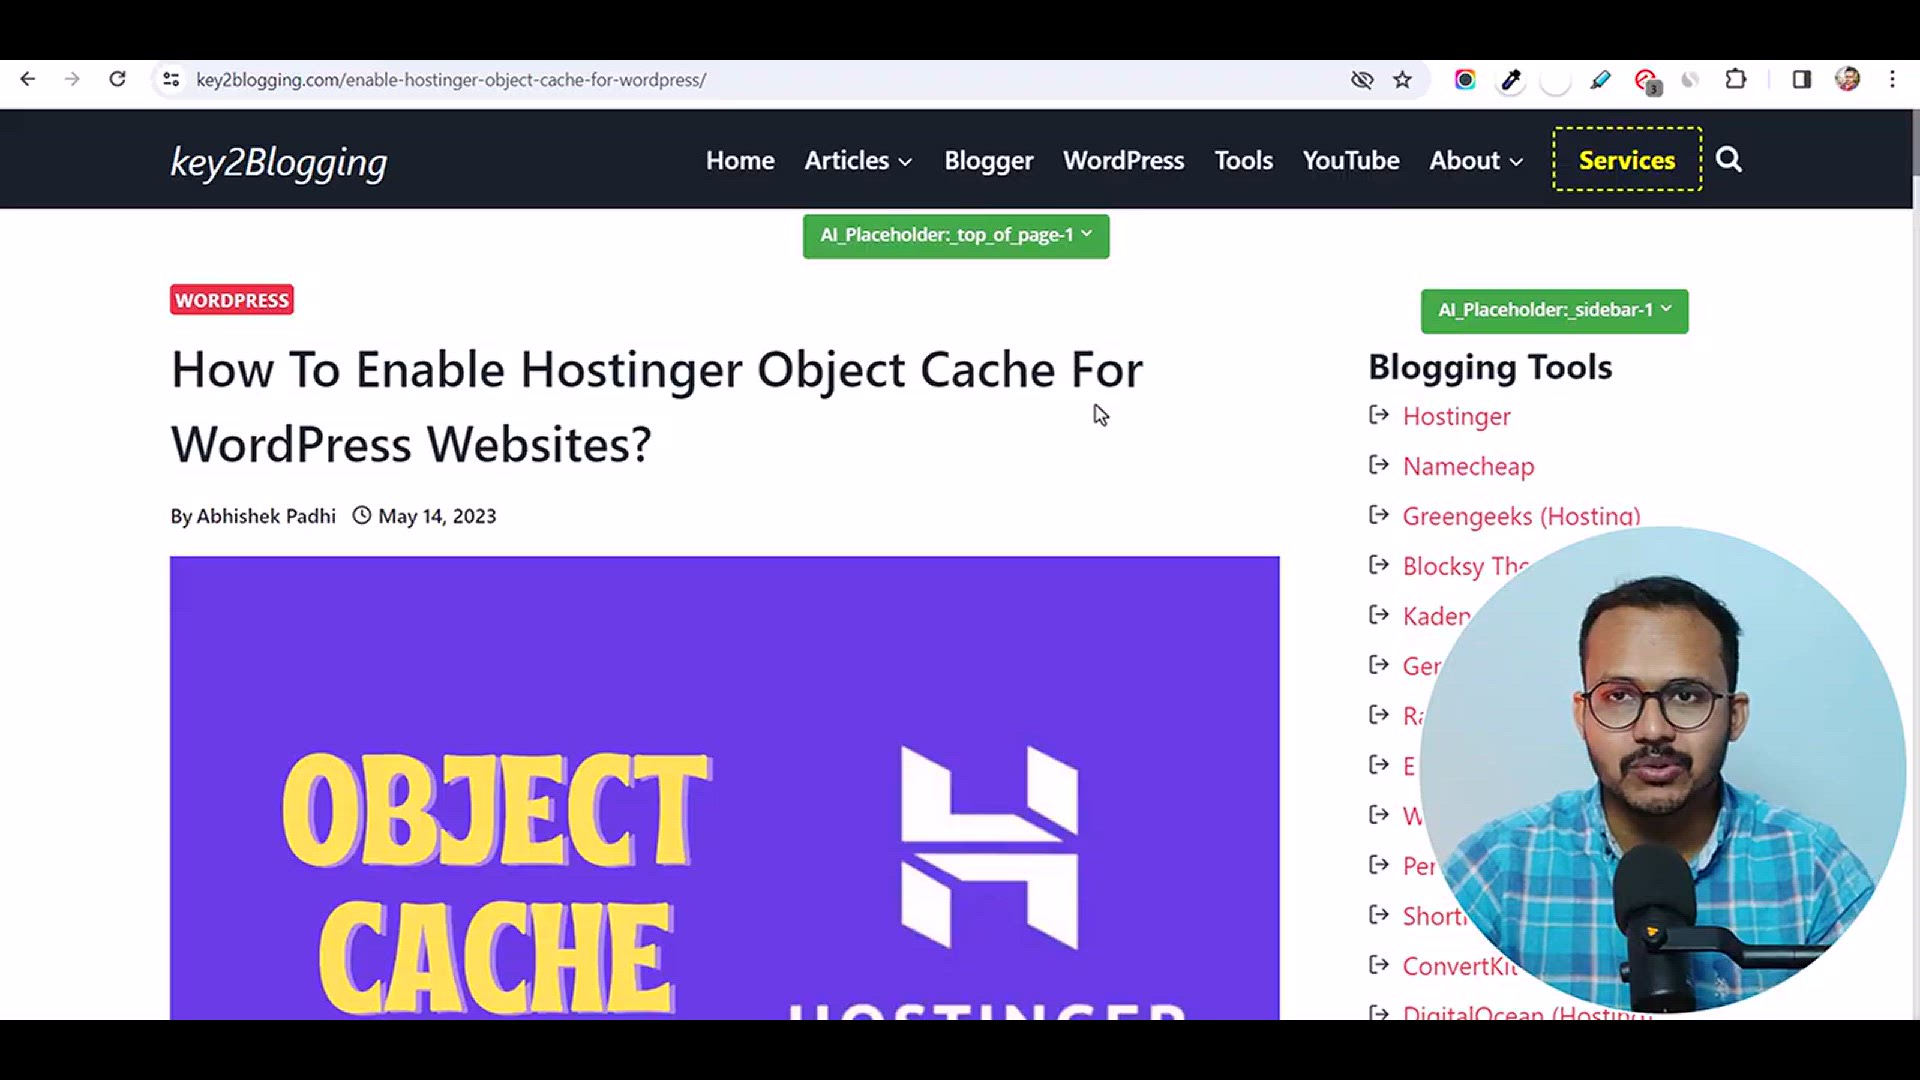Open the Greengeeks (Hosting) sidebar link

(x=1521, y=516)
